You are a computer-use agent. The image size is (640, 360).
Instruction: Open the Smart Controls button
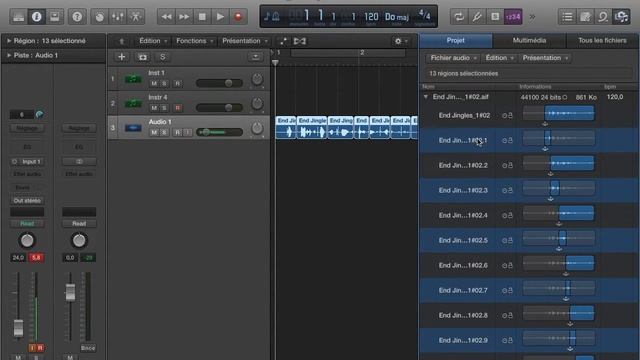tap(100, 17)
